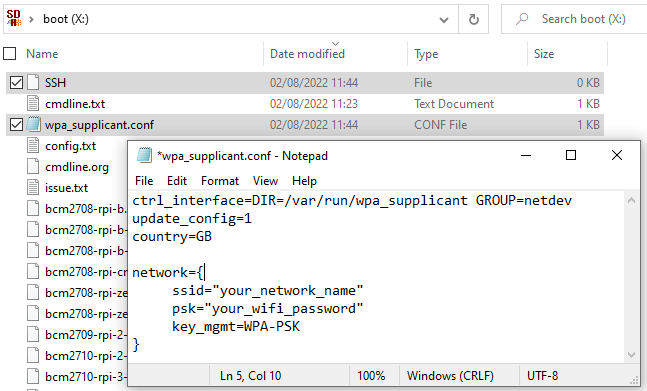Select wpa_supplicant.conf file name in Explorer
Image resolution: width=647 pixels, height=391 pixels.
click(99, 125)
